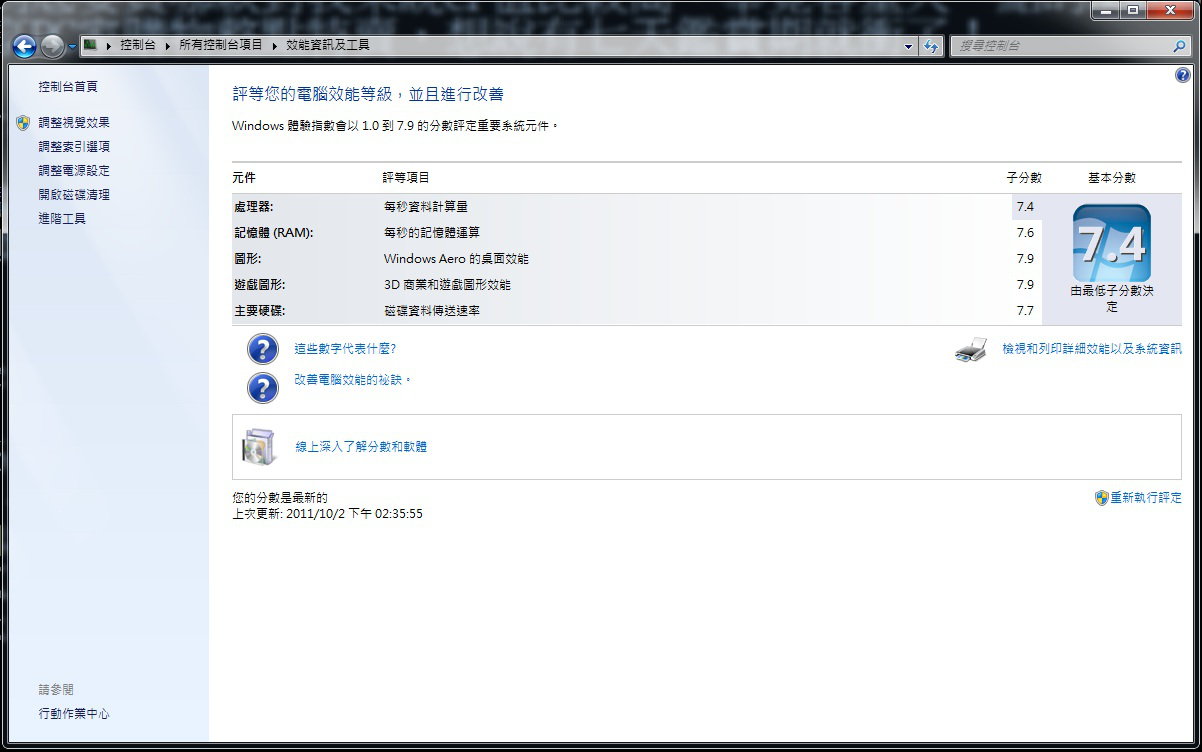This screenshot has width=1202, height=752.
Task: Close the window with red X
Action: coord(1169,11)
